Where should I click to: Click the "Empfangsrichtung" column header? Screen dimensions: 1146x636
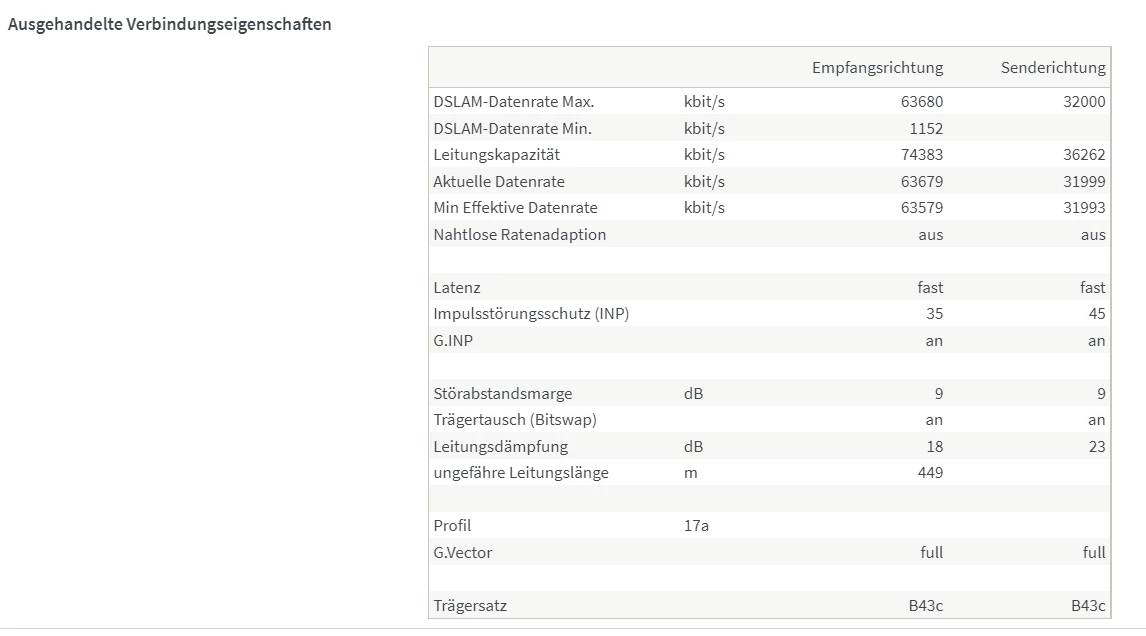click(x=877, y=68)
